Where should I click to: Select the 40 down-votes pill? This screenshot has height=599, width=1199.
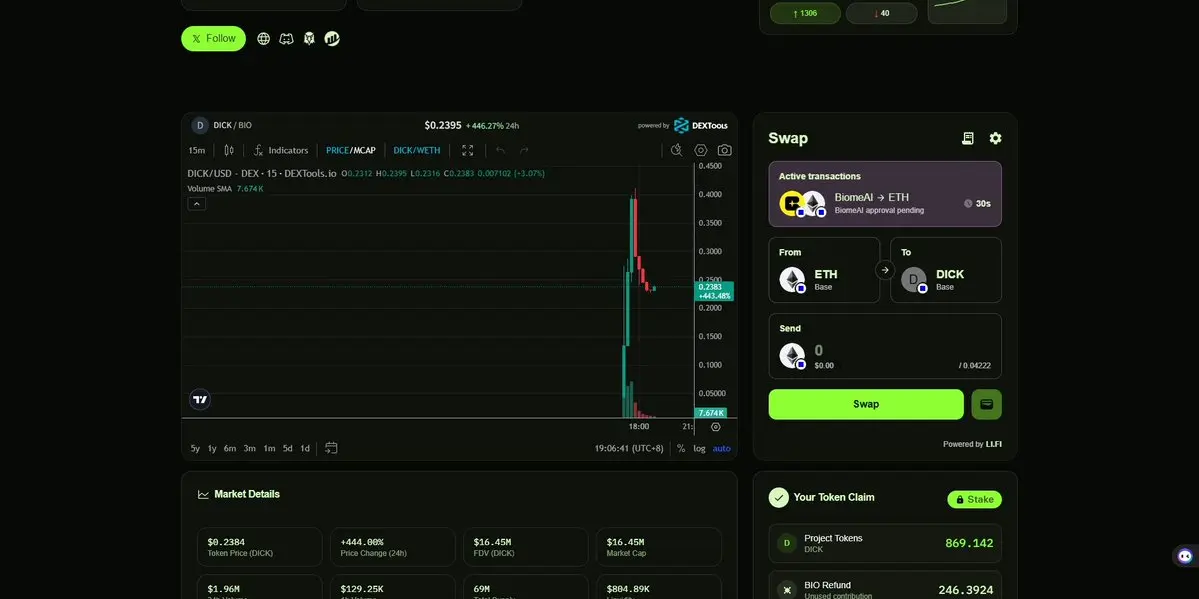(x=882, y=13)
